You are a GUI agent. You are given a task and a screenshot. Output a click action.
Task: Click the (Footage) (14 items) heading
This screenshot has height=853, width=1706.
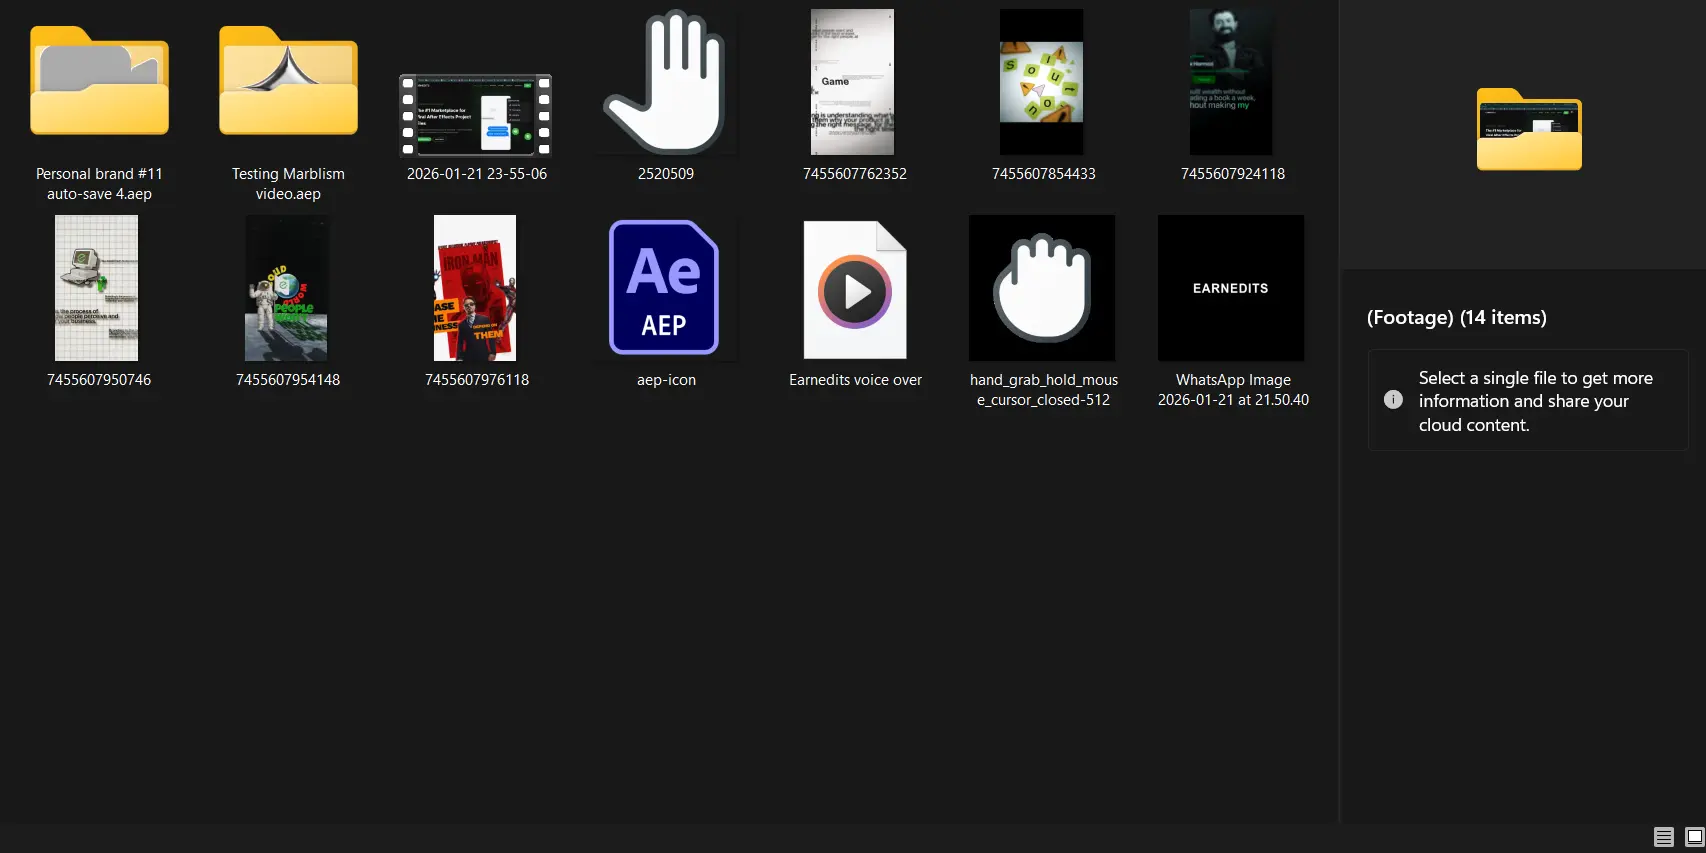pos(1456,318)
